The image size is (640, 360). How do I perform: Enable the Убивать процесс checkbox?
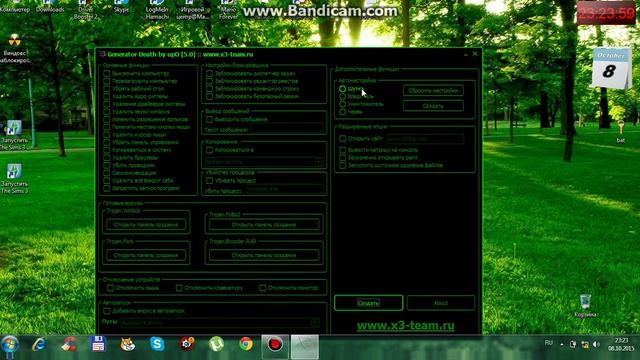pyautogui.click(x=209, y=180)
